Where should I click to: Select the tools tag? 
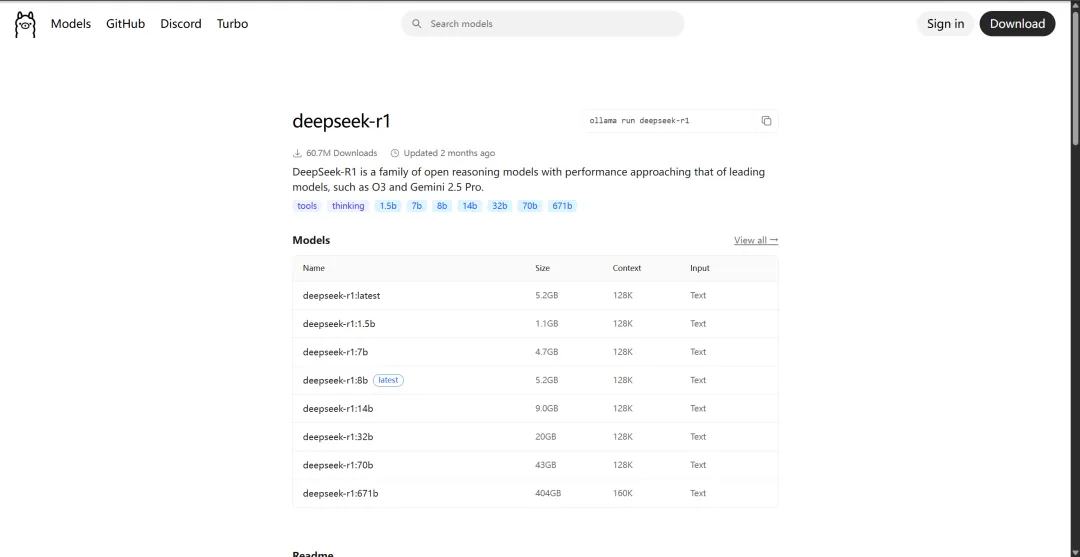tap(307, 206)
